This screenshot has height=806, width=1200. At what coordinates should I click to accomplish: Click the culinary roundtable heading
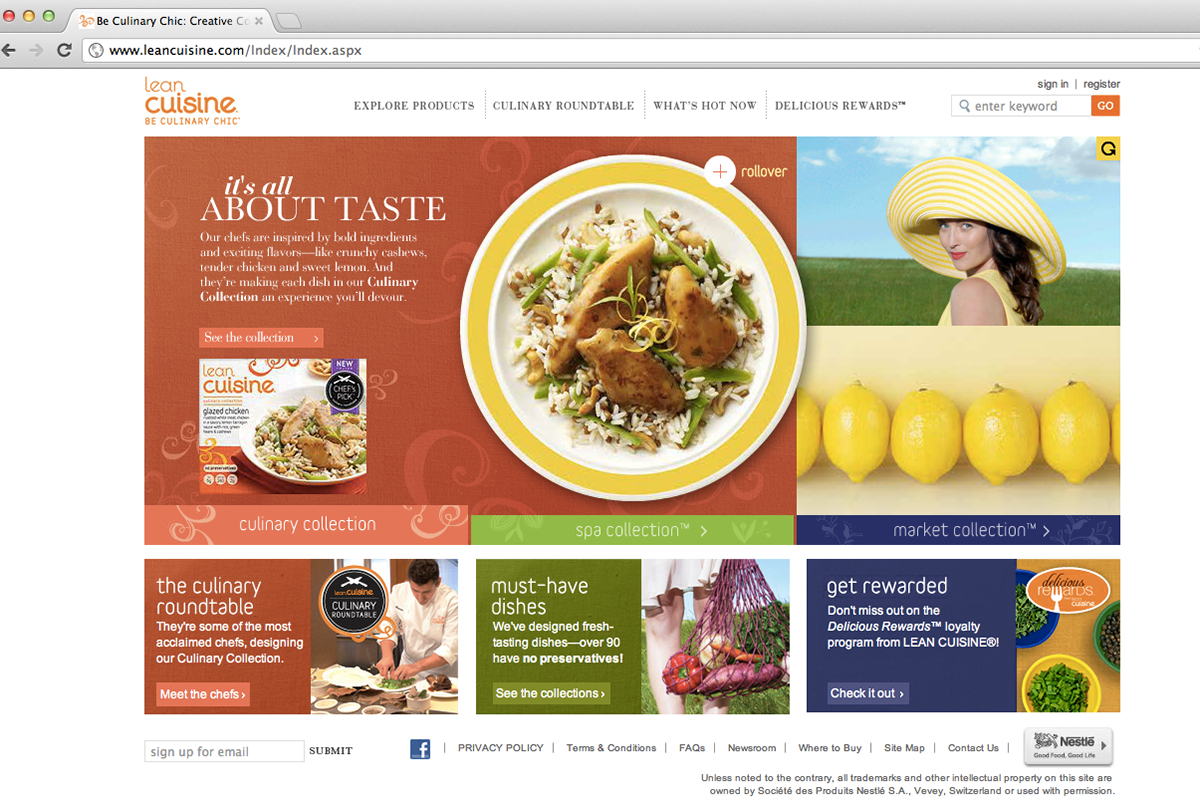(x=208, y=596)
